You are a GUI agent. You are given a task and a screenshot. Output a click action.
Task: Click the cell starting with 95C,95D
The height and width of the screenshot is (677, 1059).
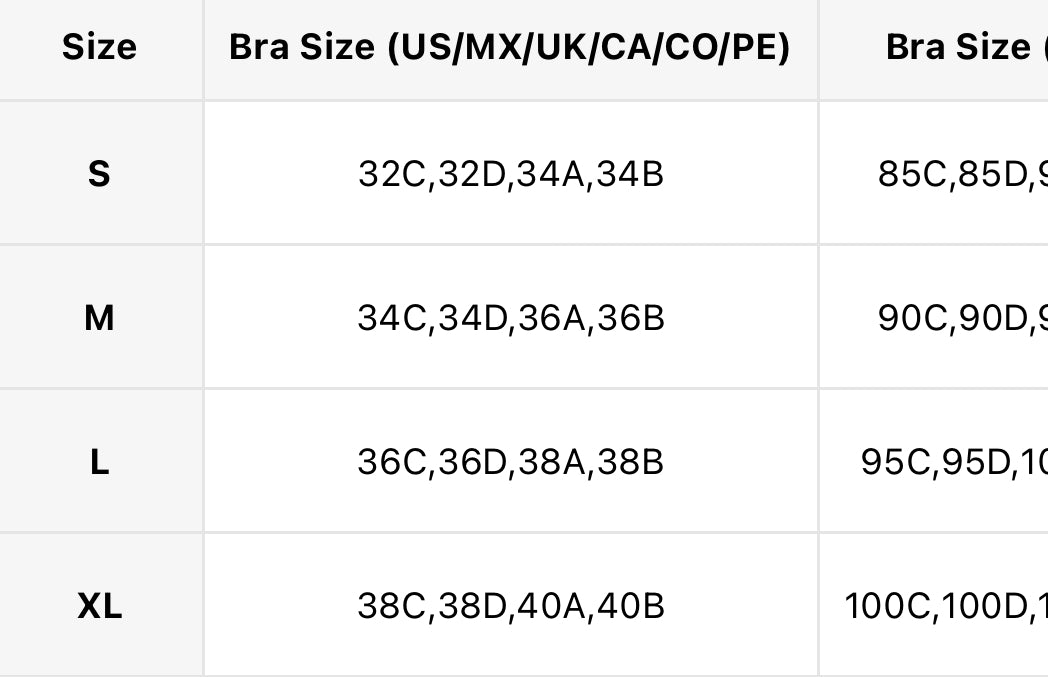pos(939,462)
